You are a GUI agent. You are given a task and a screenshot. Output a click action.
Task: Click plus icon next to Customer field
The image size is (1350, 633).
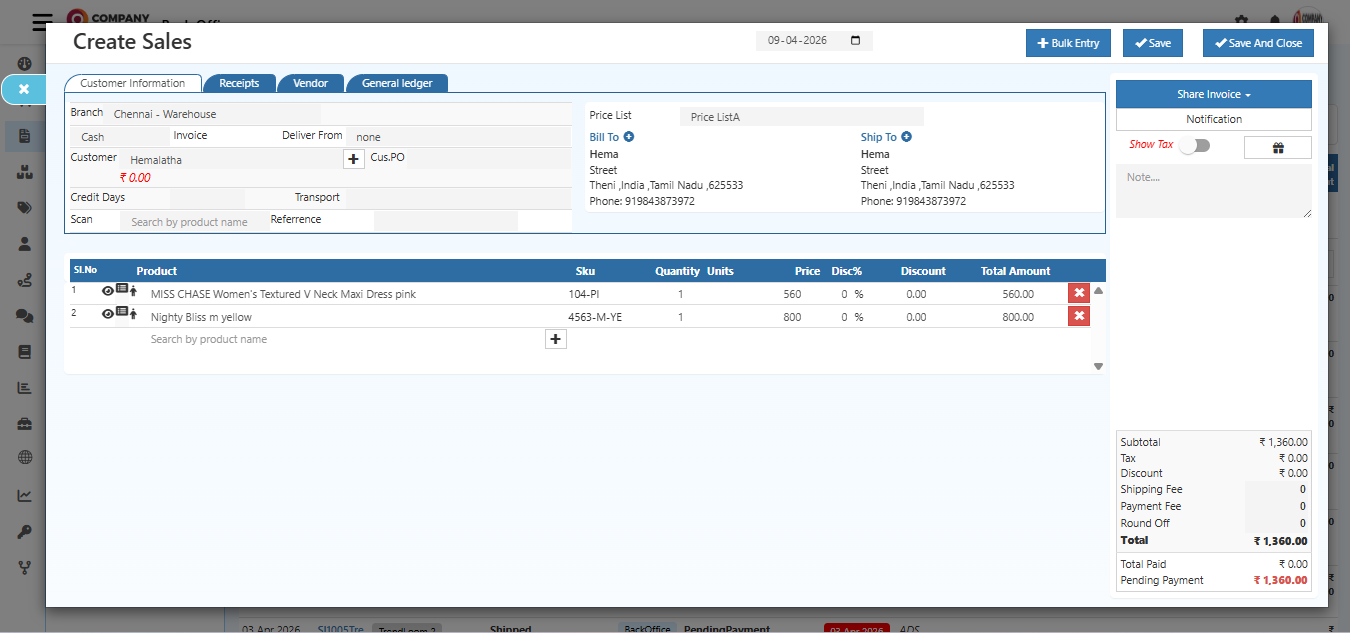click(x=354, y=158)
